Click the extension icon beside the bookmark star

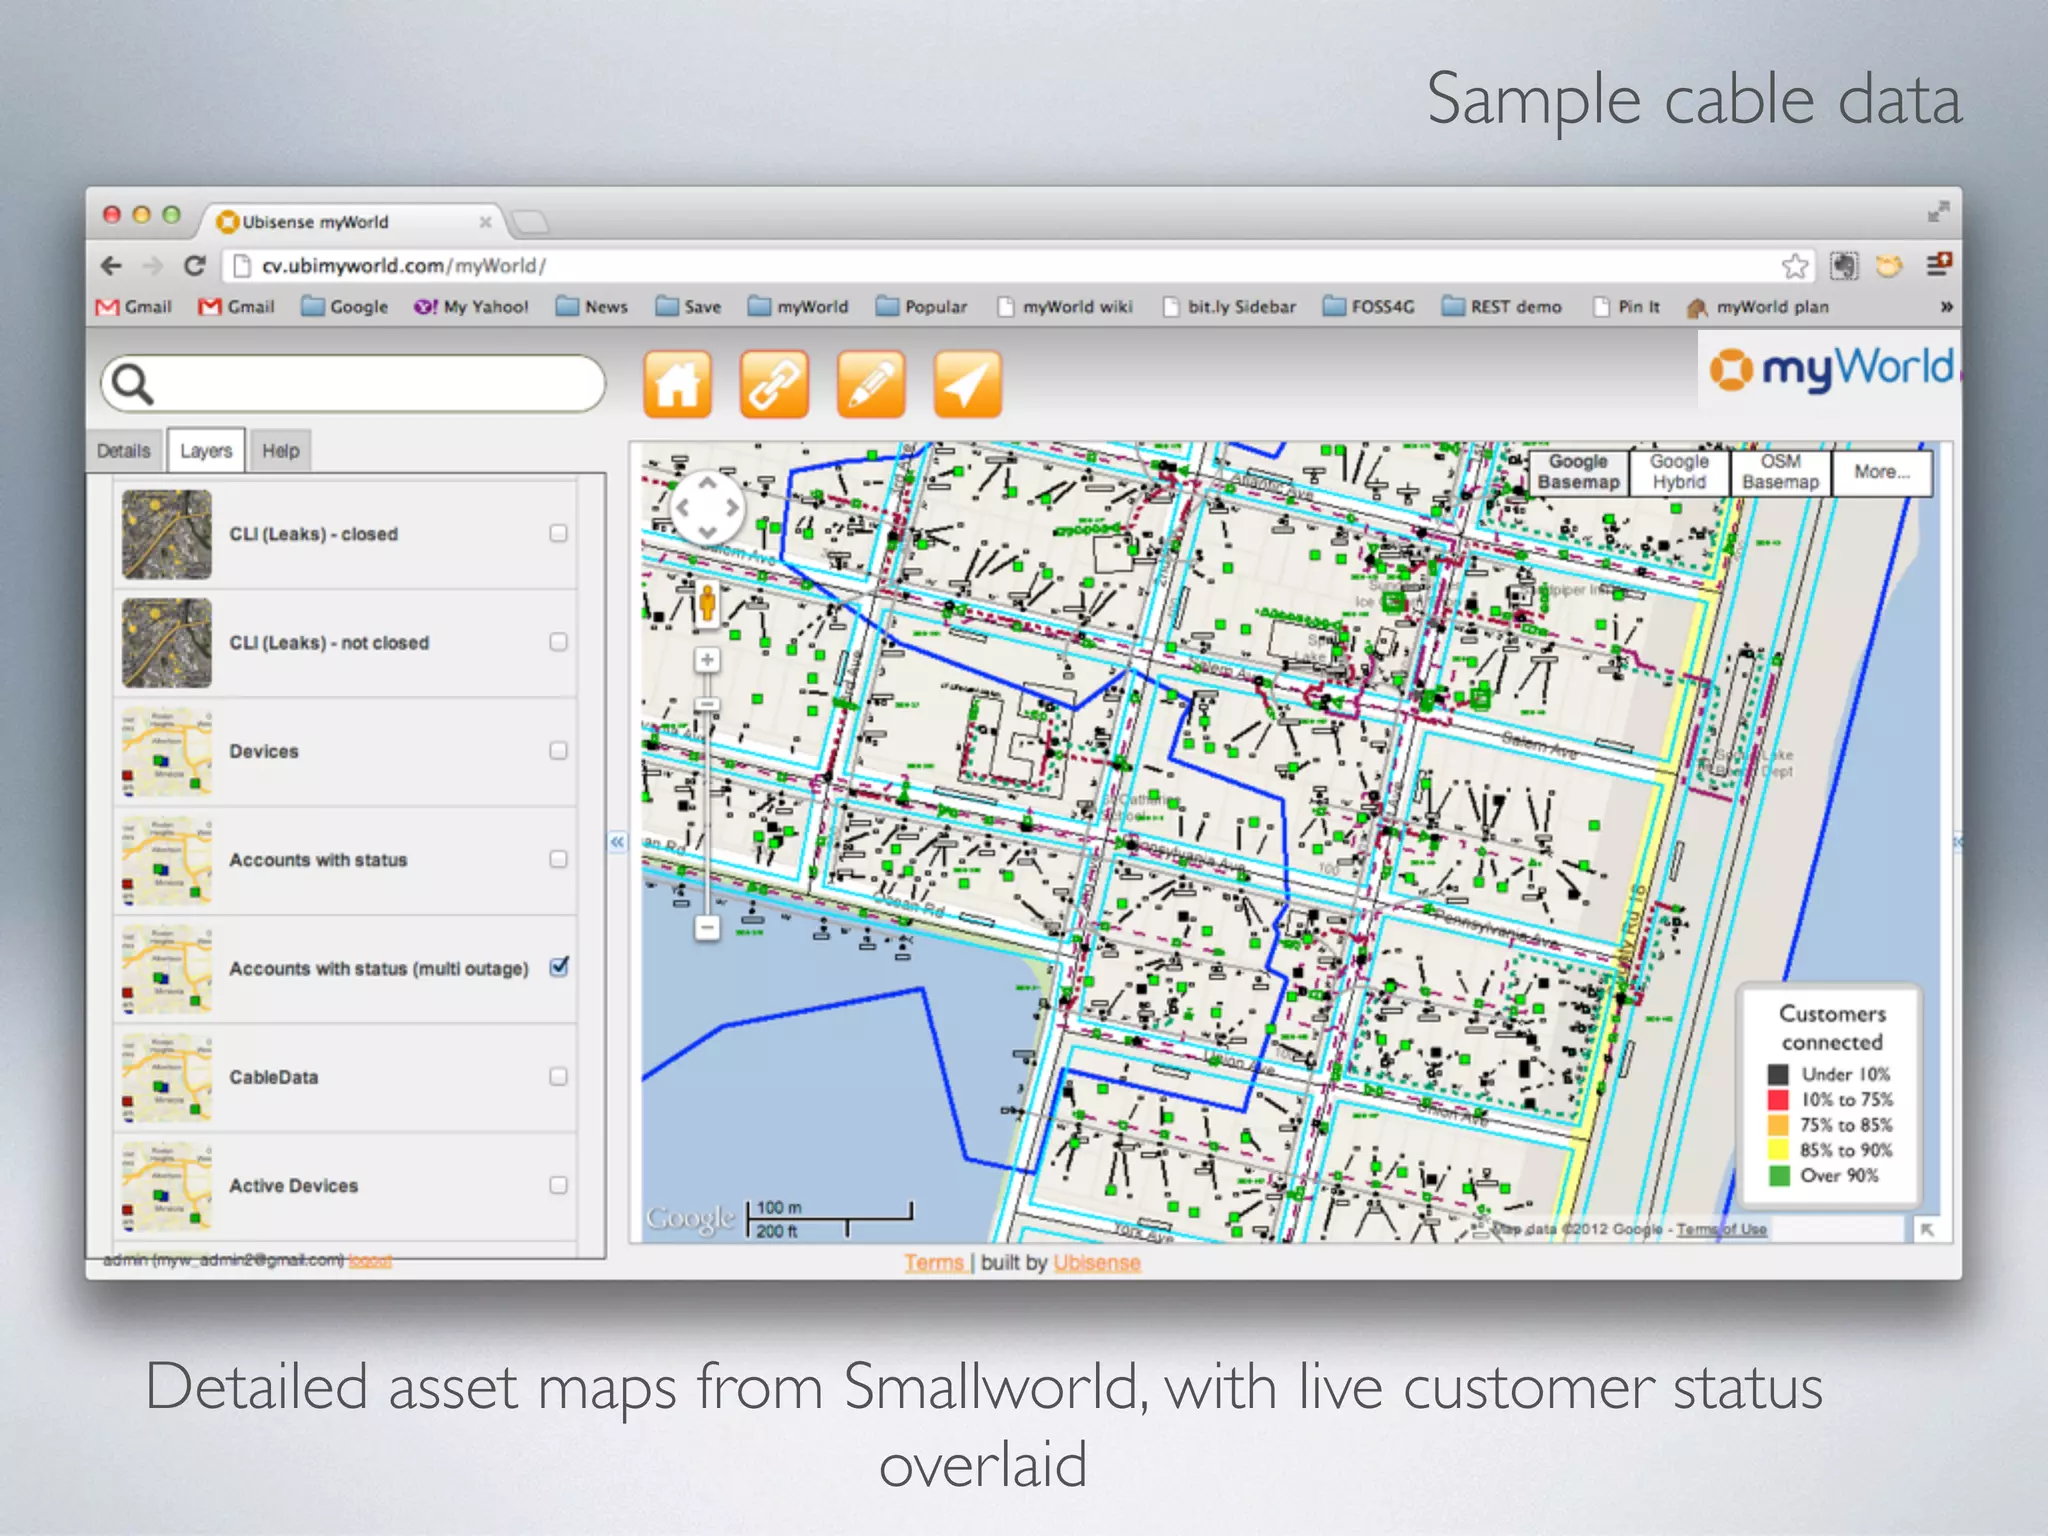pyautogui.click(x=1844, y=265)
